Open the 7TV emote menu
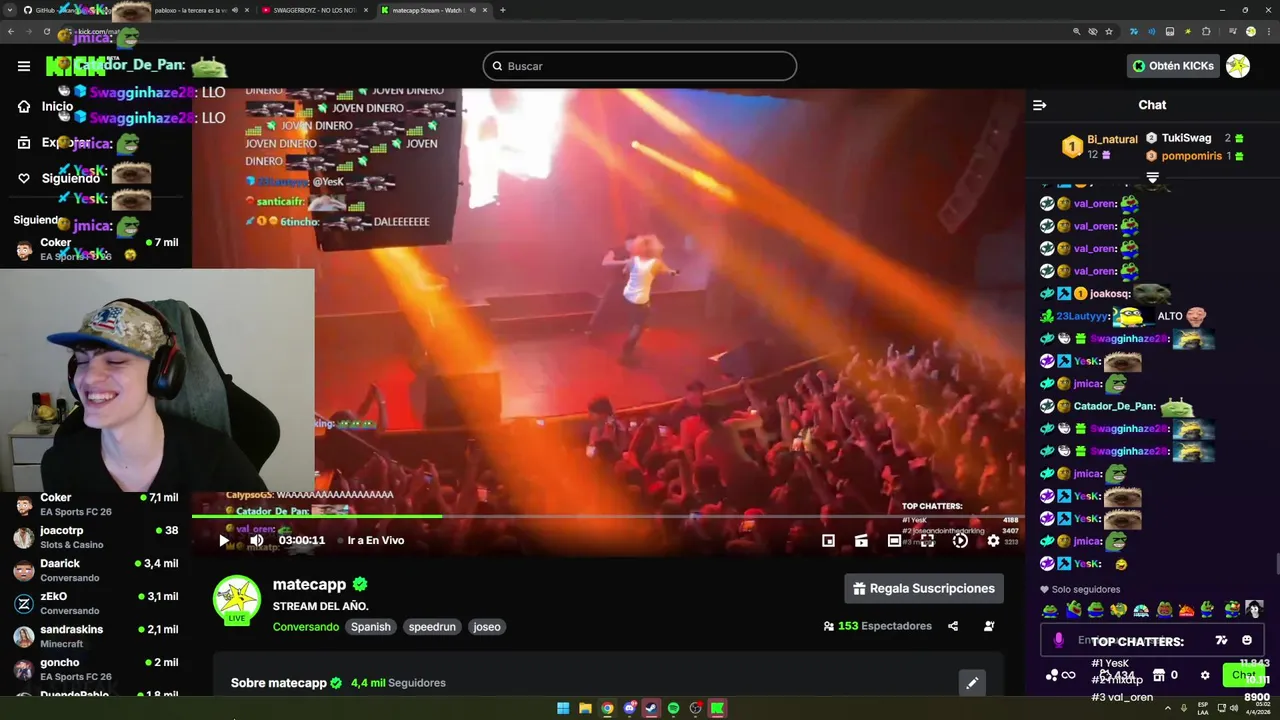This screenshot has width=1280, height=720. 1221,640
